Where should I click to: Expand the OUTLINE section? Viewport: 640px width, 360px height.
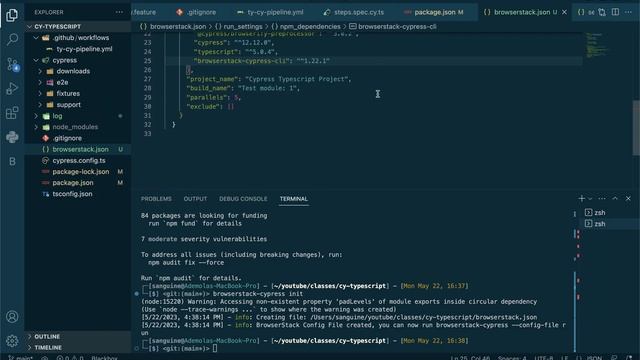click(x=78, y=336)
